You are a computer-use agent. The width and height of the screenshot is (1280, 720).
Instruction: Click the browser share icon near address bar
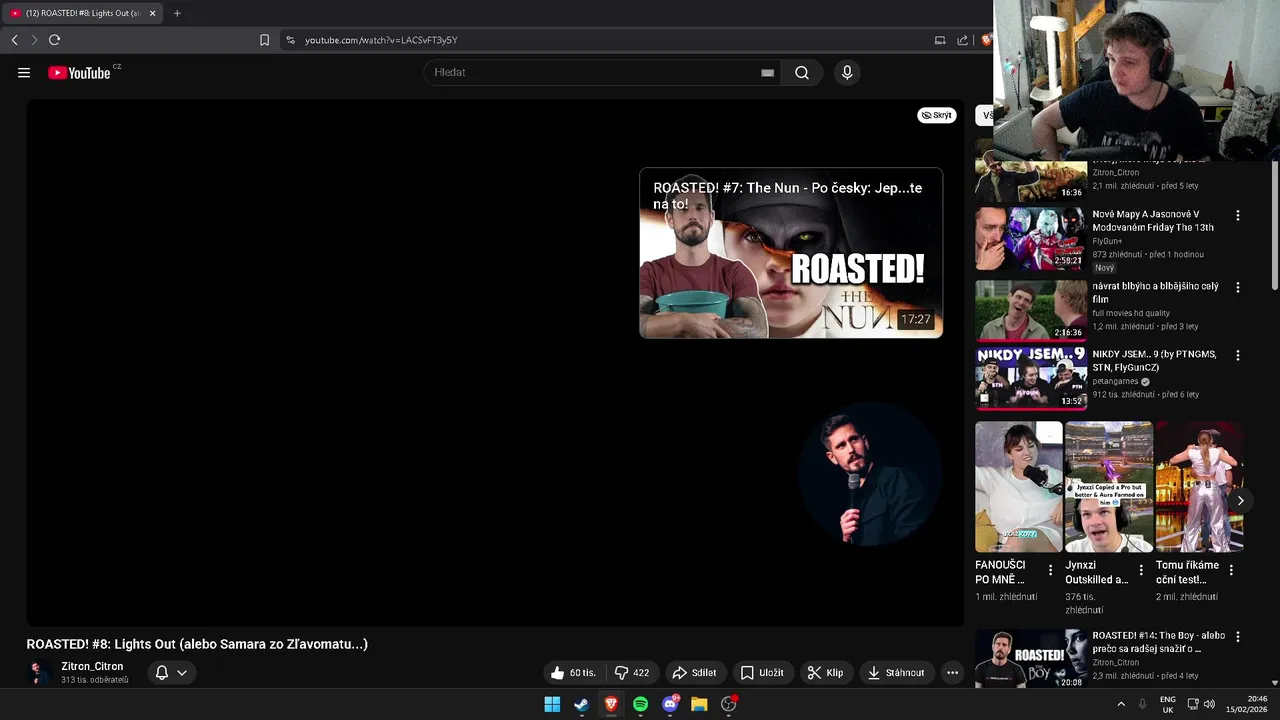pos(962,40)
